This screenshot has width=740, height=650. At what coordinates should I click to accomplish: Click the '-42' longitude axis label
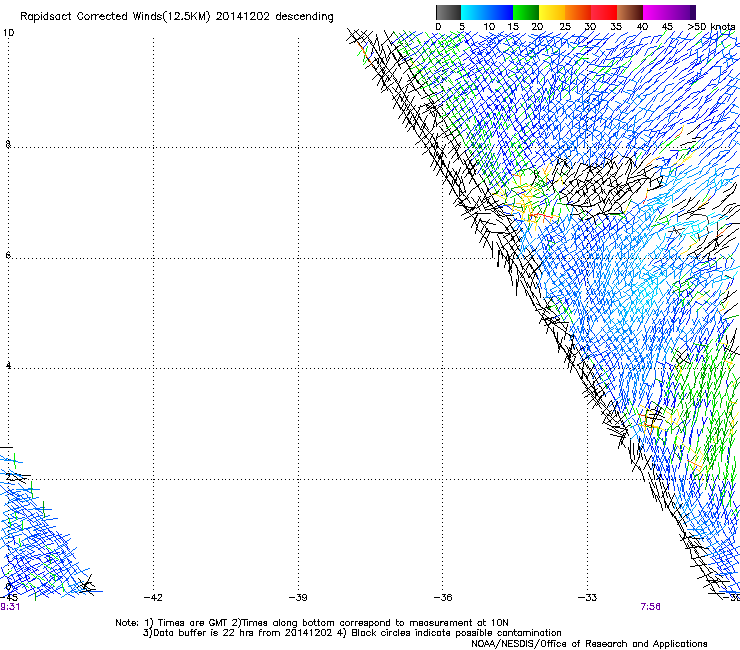point(153,598)
